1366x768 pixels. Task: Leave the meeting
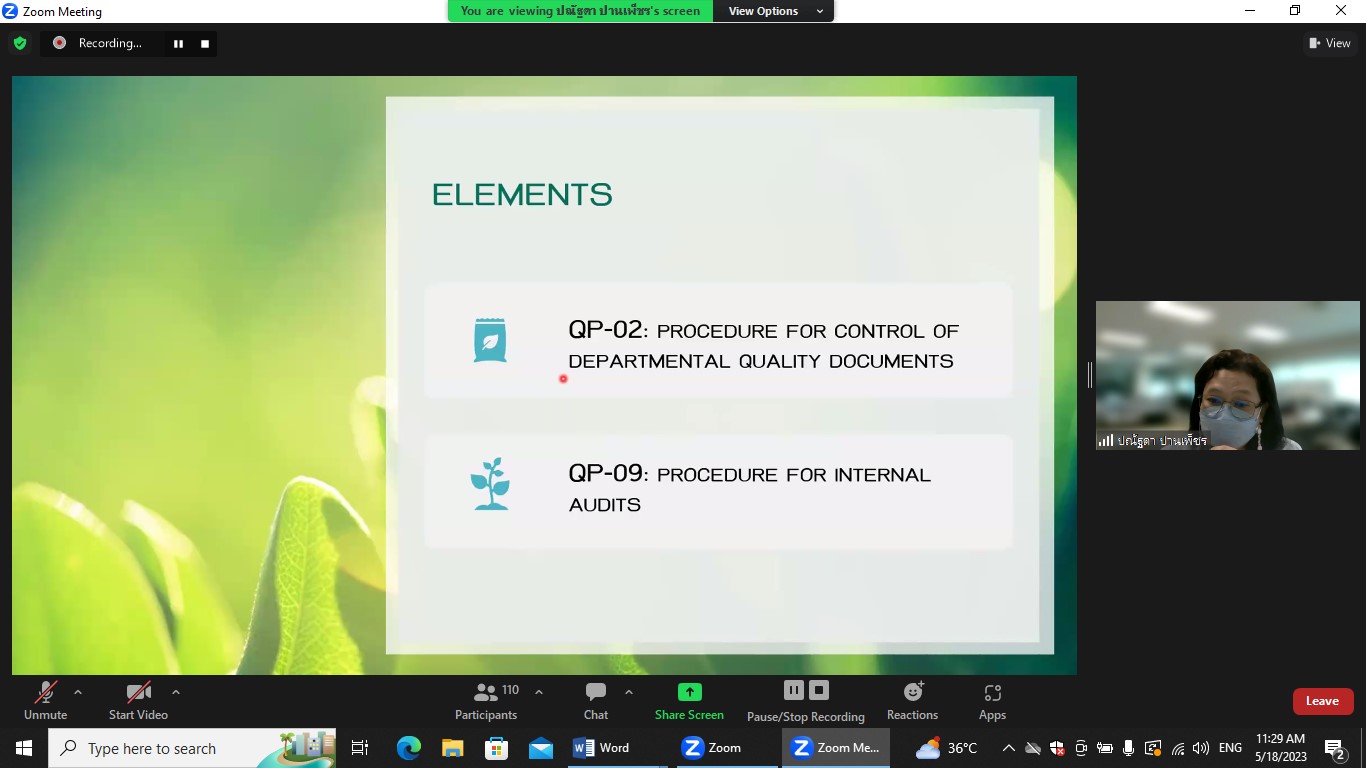click(1322, 701)
